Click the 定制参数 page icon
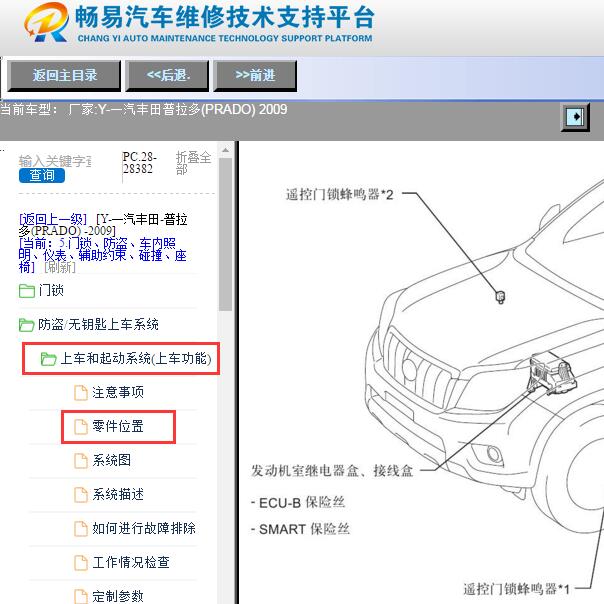Image resolution: width=604 pixels, height=604 pixels. tap(81, 596)
